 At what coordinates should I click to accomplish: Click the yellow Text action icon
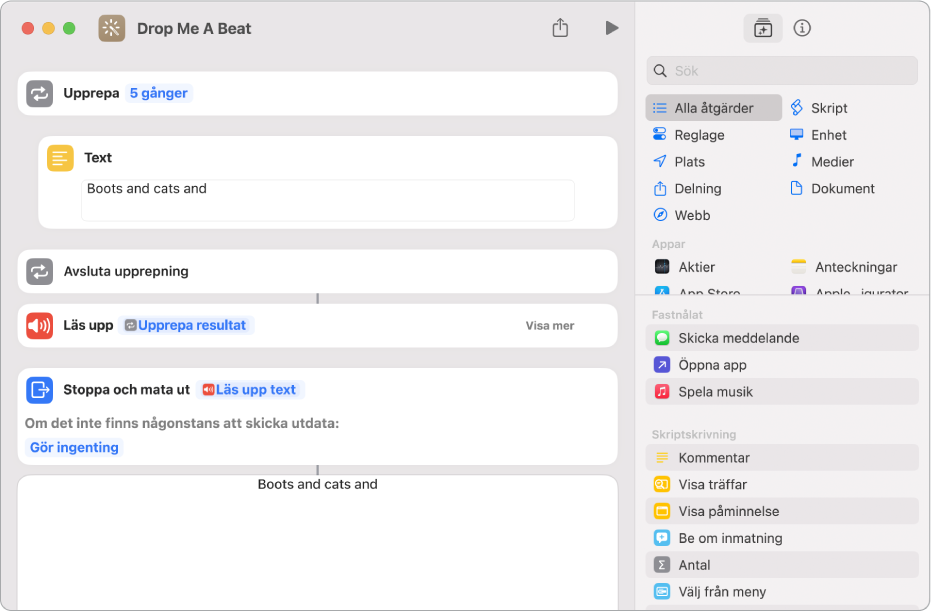(60, 158)
